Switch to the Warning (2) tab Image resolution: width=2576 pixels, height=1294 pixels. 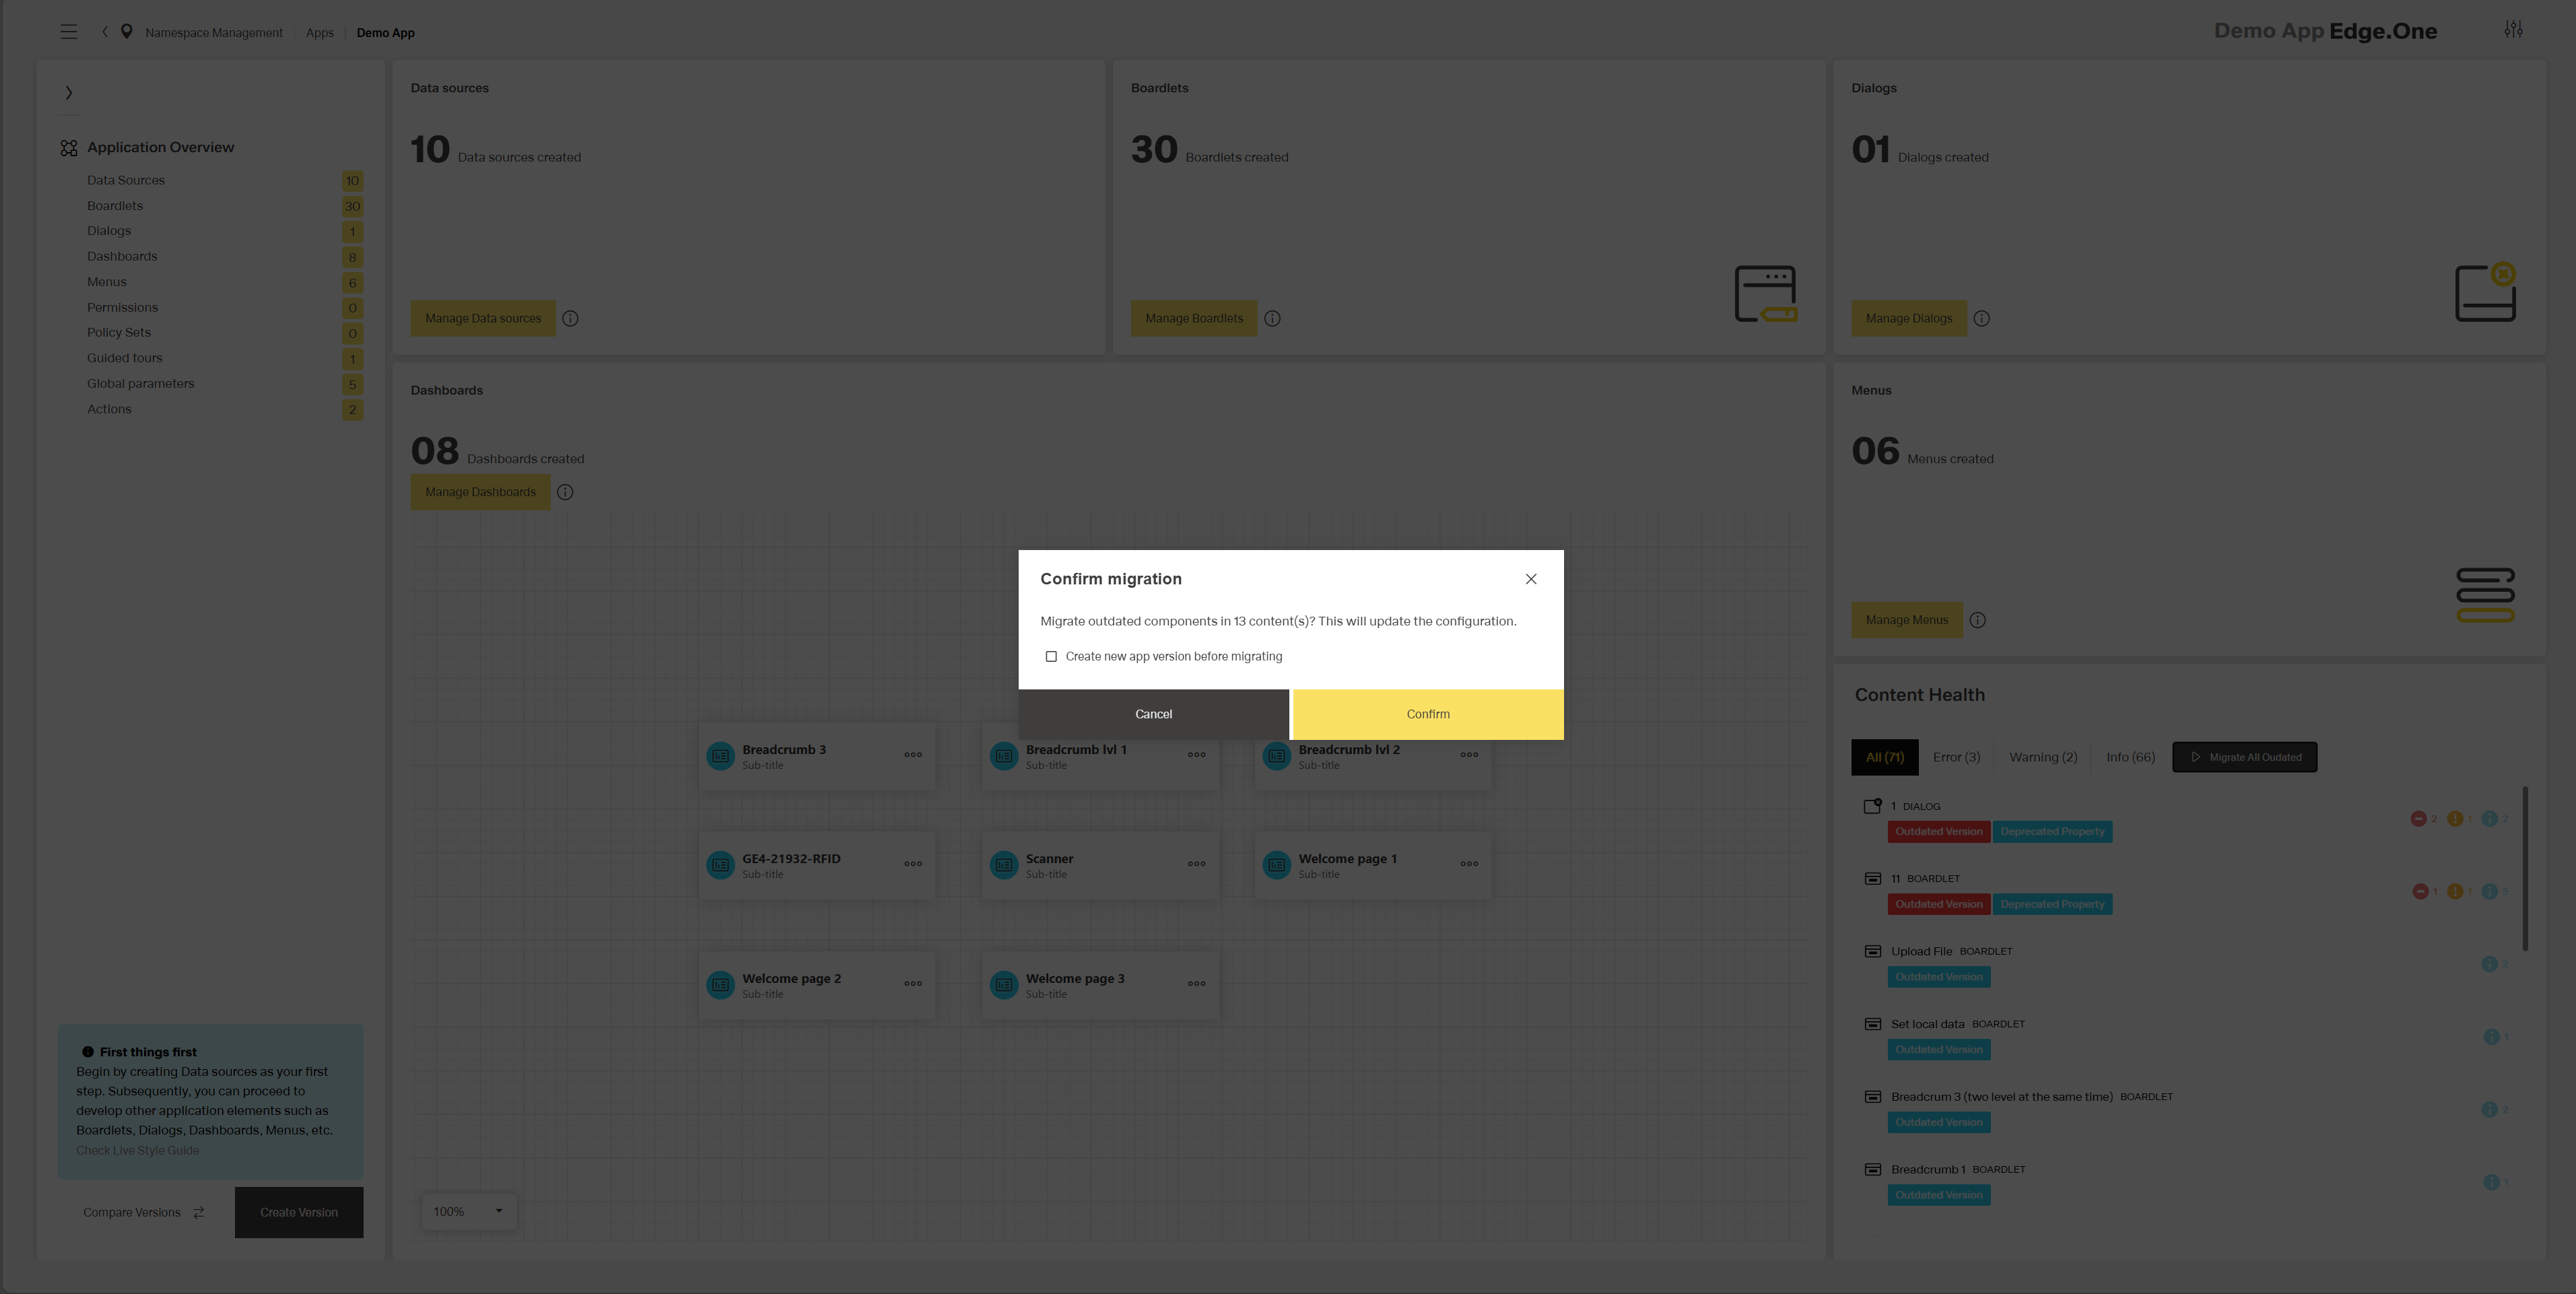pyautogui.click(x=2042, y=758)
